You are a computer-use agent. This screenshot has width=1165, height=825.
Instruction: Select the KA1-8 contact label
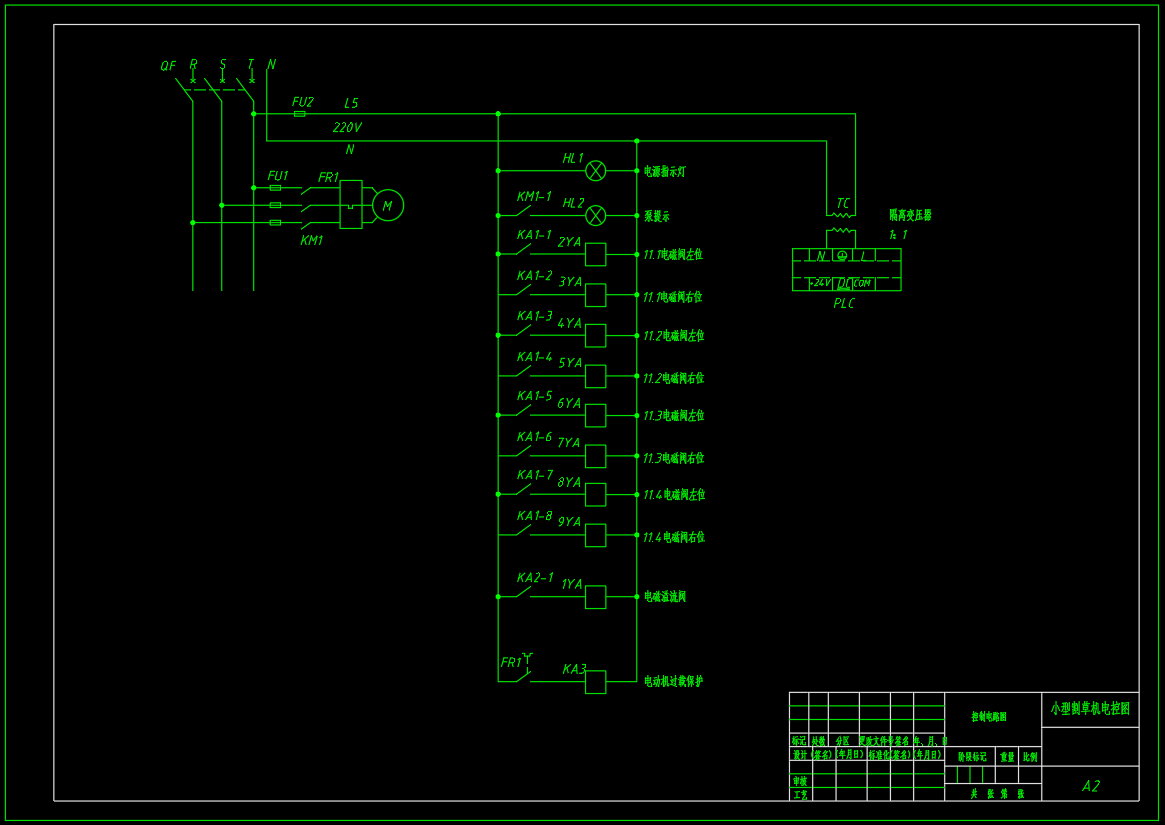point(534,516)
